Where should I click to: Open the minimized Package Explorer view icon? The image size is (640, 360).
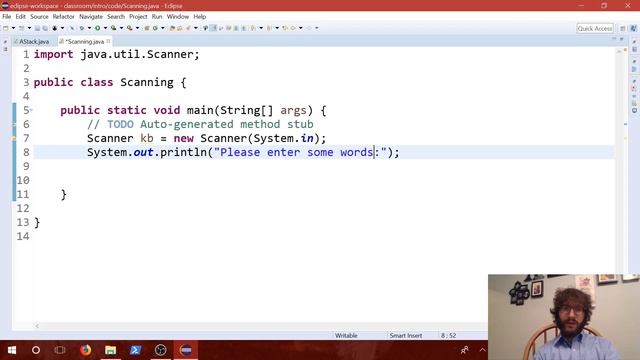click(x=5, y=49)
